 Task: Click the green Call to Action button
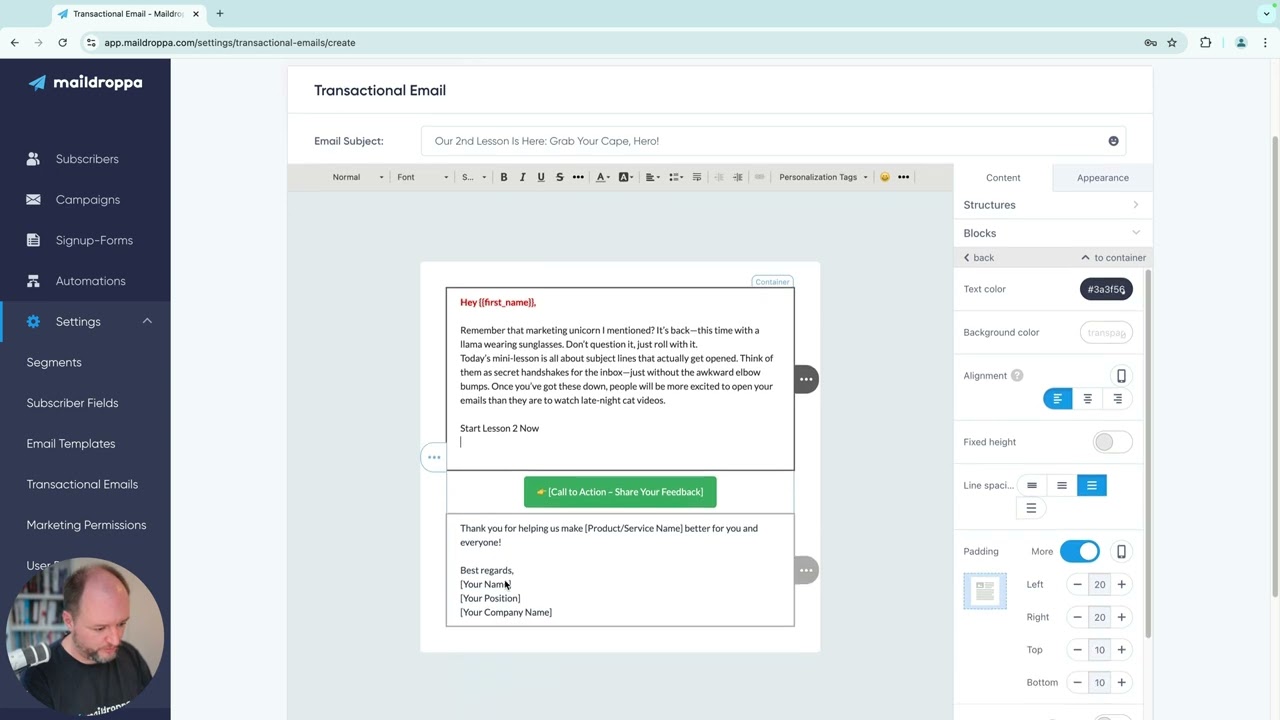click(620, 492)
